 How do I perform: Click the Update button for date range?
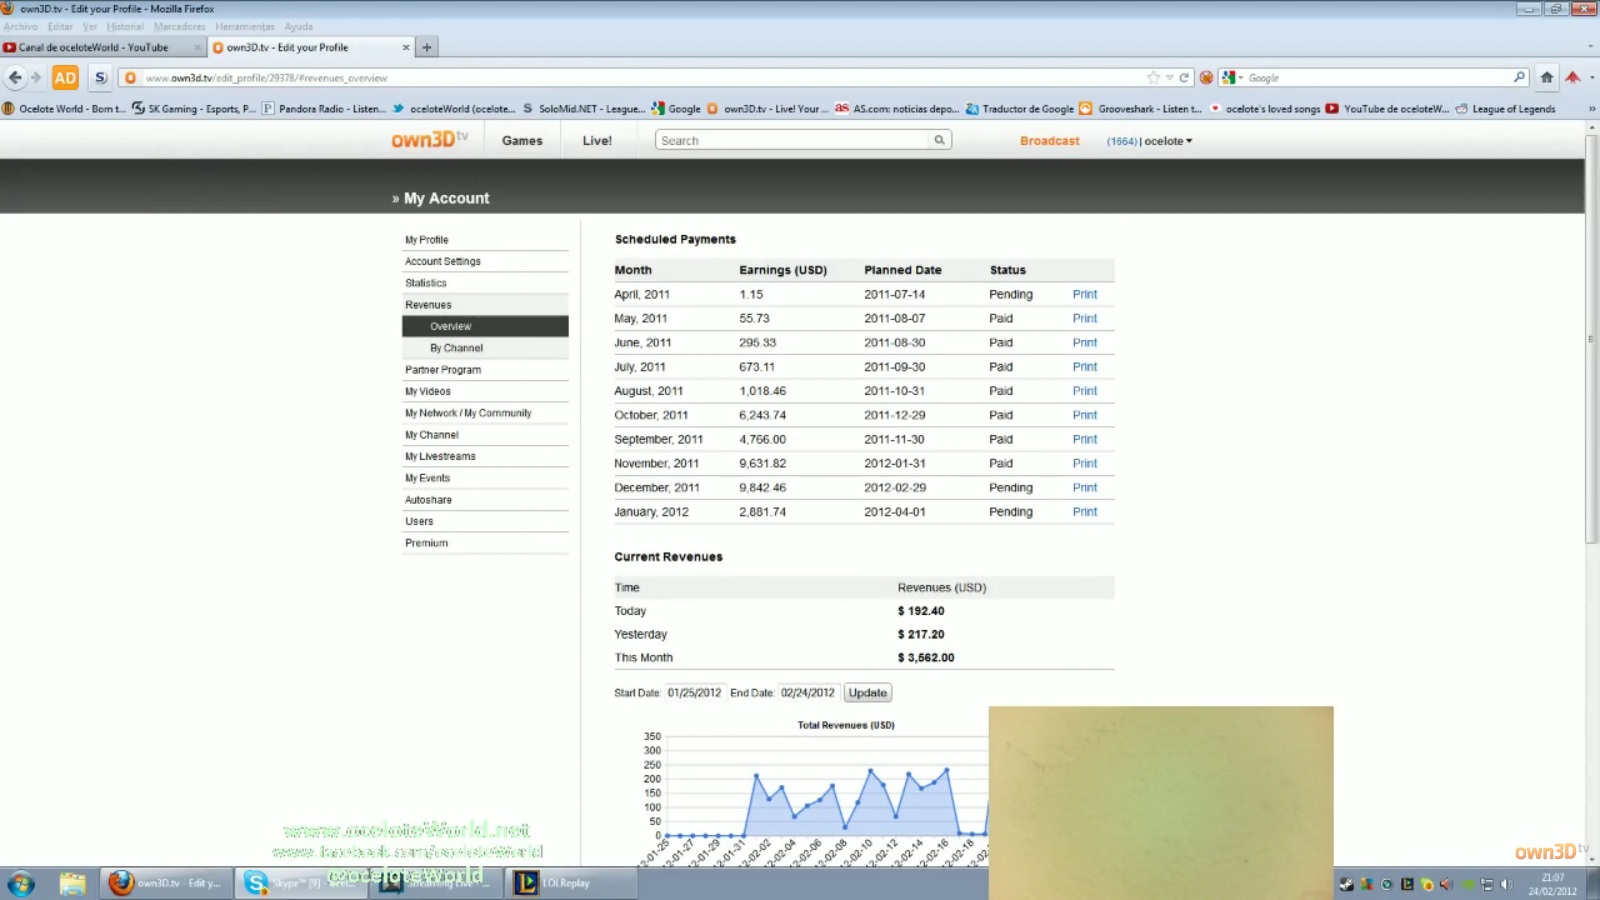tap(867, 693)
